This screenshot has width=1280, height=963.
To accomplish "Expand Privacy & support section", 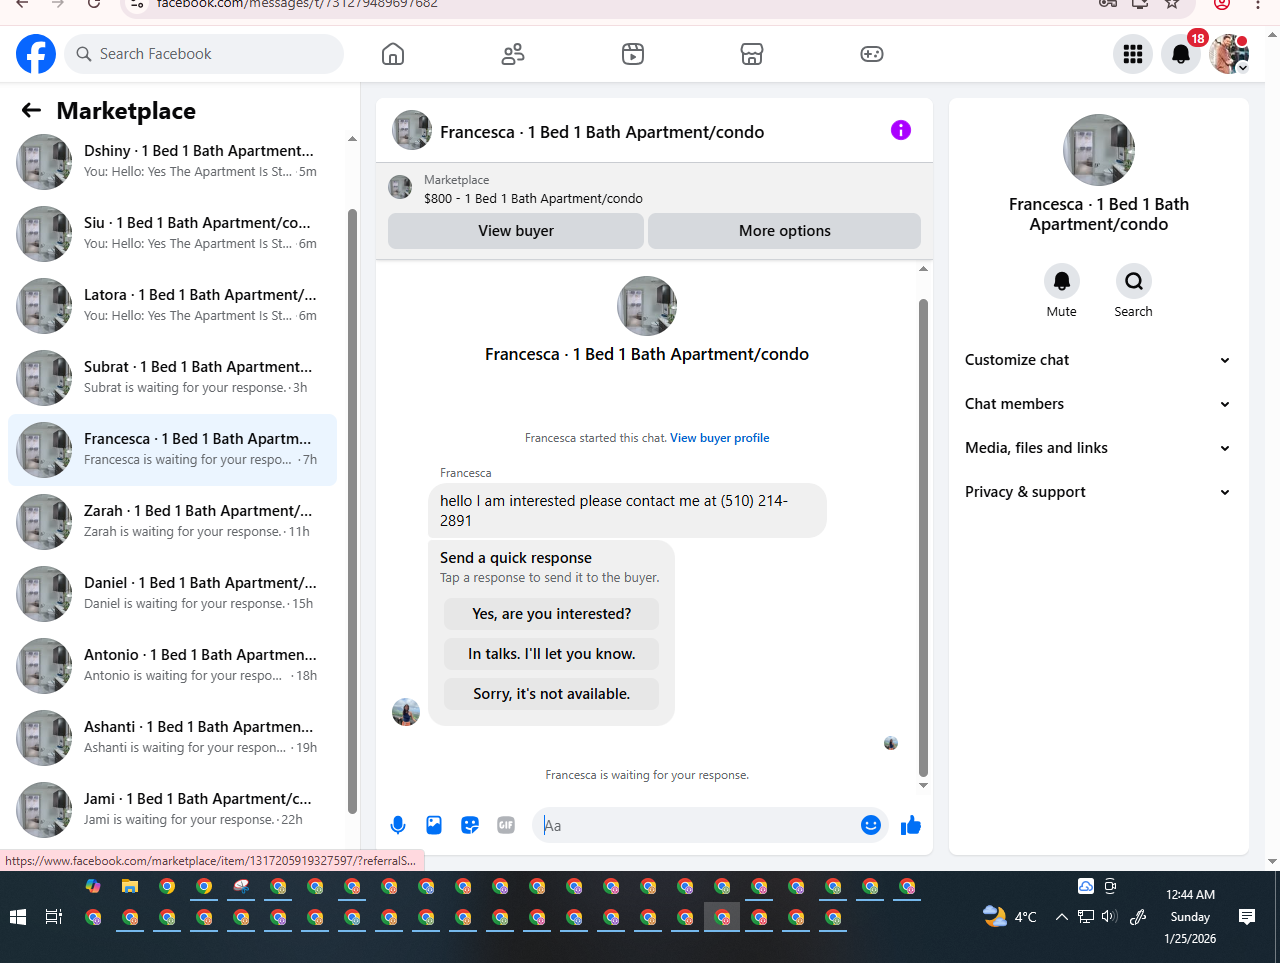I will point(1098,492).
